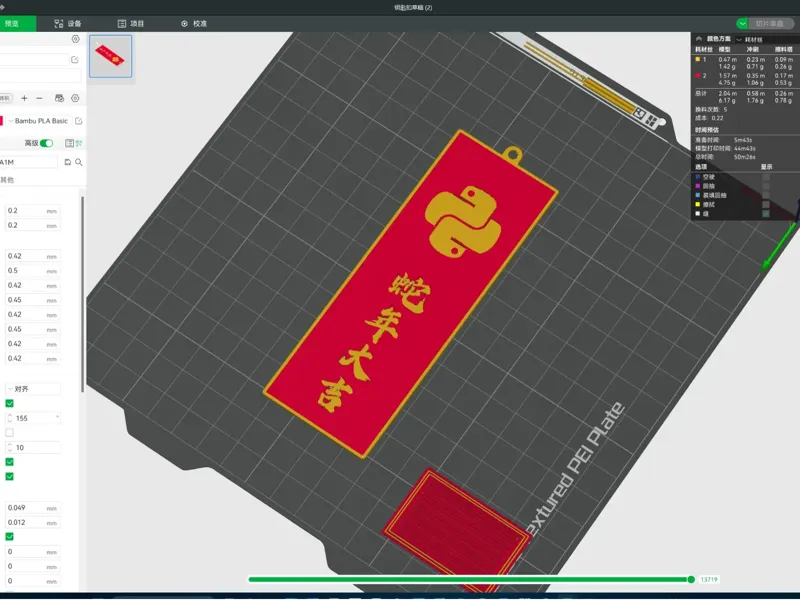This screenshot has width=800, height=600.
Task: Open filament settings gear next to AMS sync
Action: 75,98
